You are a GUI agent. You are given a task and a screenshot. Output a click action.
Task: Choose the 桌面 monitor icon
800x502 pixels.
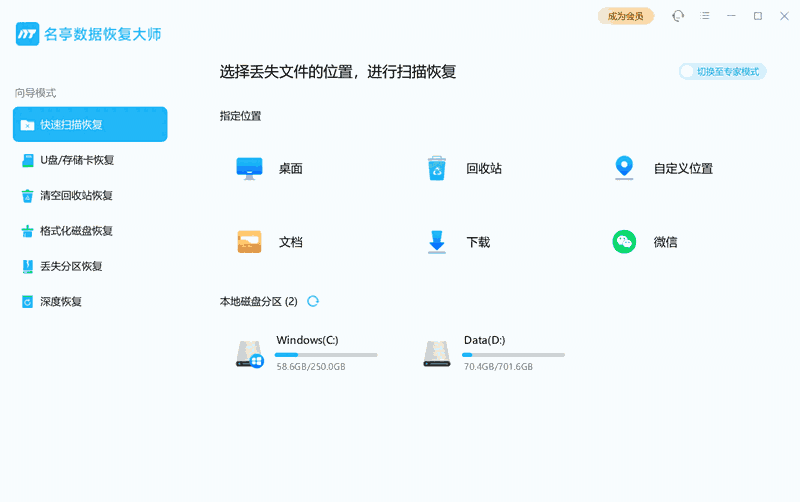point(249,168)
